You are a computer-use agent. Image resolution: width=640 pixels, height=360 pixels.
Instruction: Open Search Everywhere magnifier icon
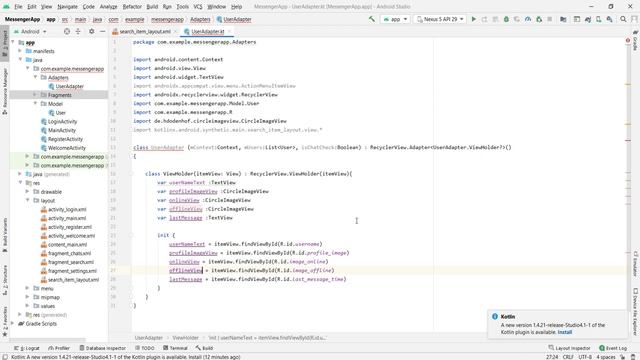(x=623, y=19)
